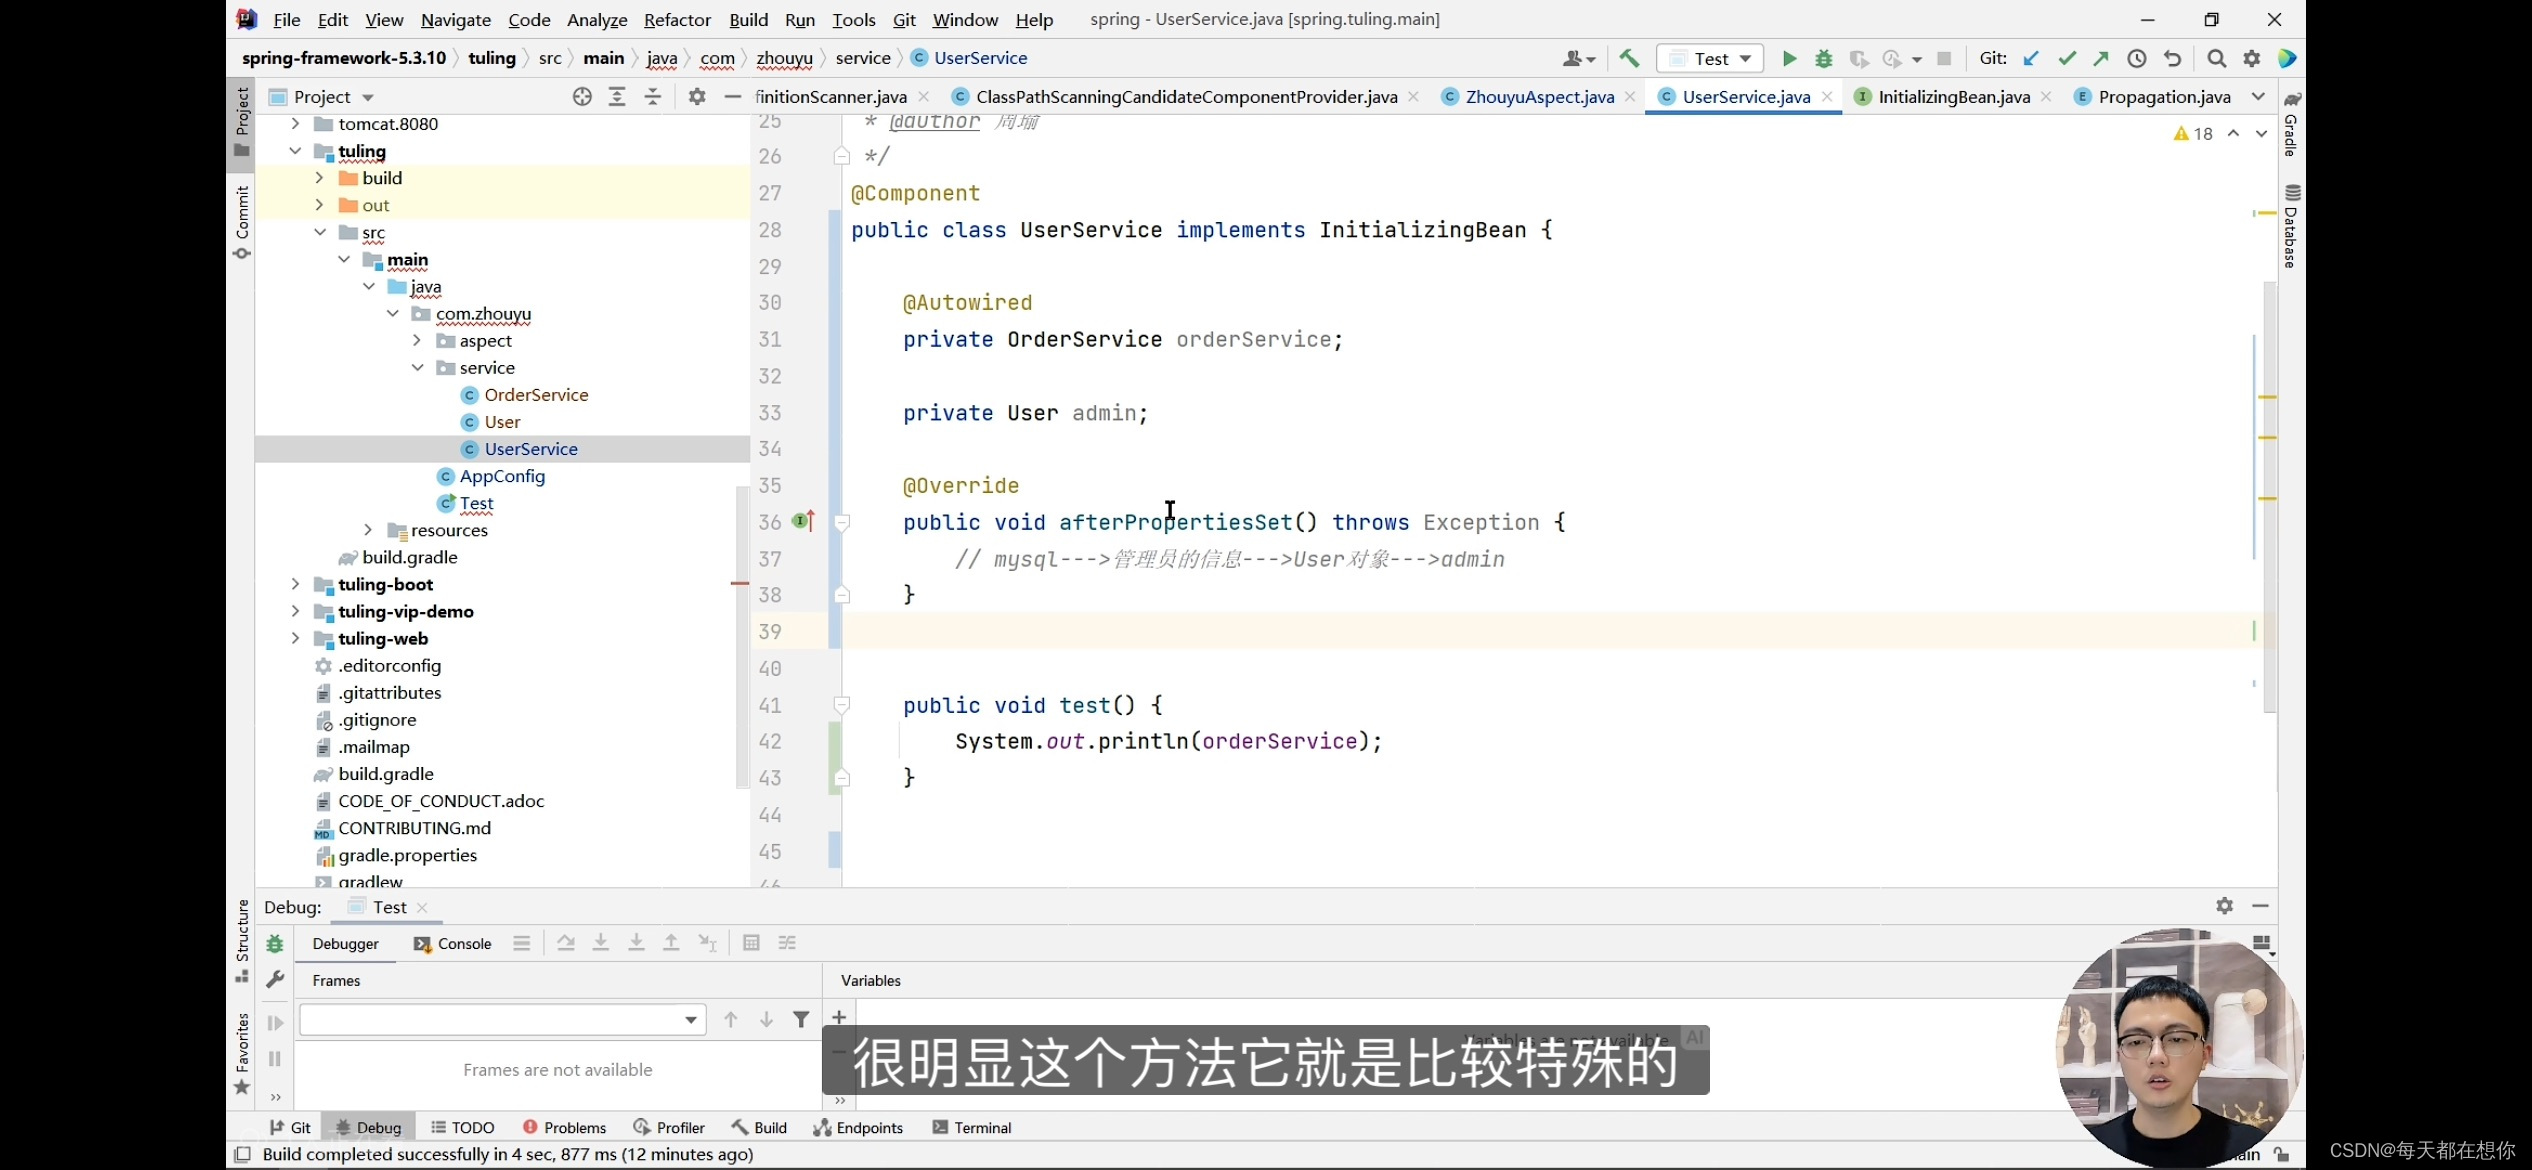Switch to Console tab in debugger
This screenshot has height=1170, width=2532.
[453, 944]
